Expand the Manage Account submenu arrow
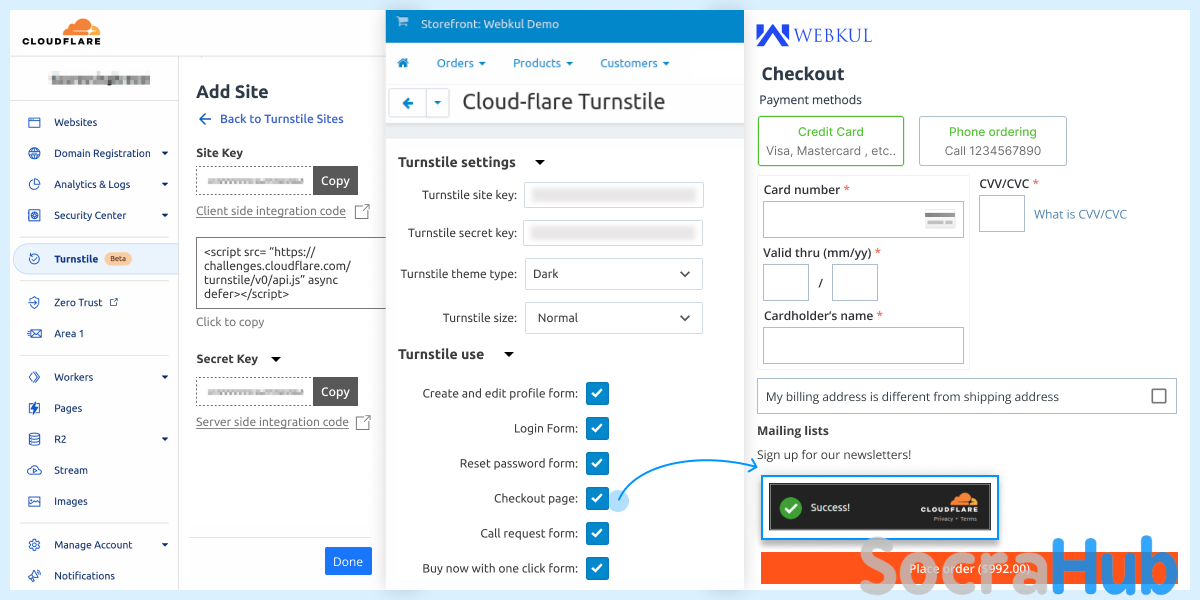Image resolution: width=1200 pixels, height=600 pixels. [x=164, y=546]
